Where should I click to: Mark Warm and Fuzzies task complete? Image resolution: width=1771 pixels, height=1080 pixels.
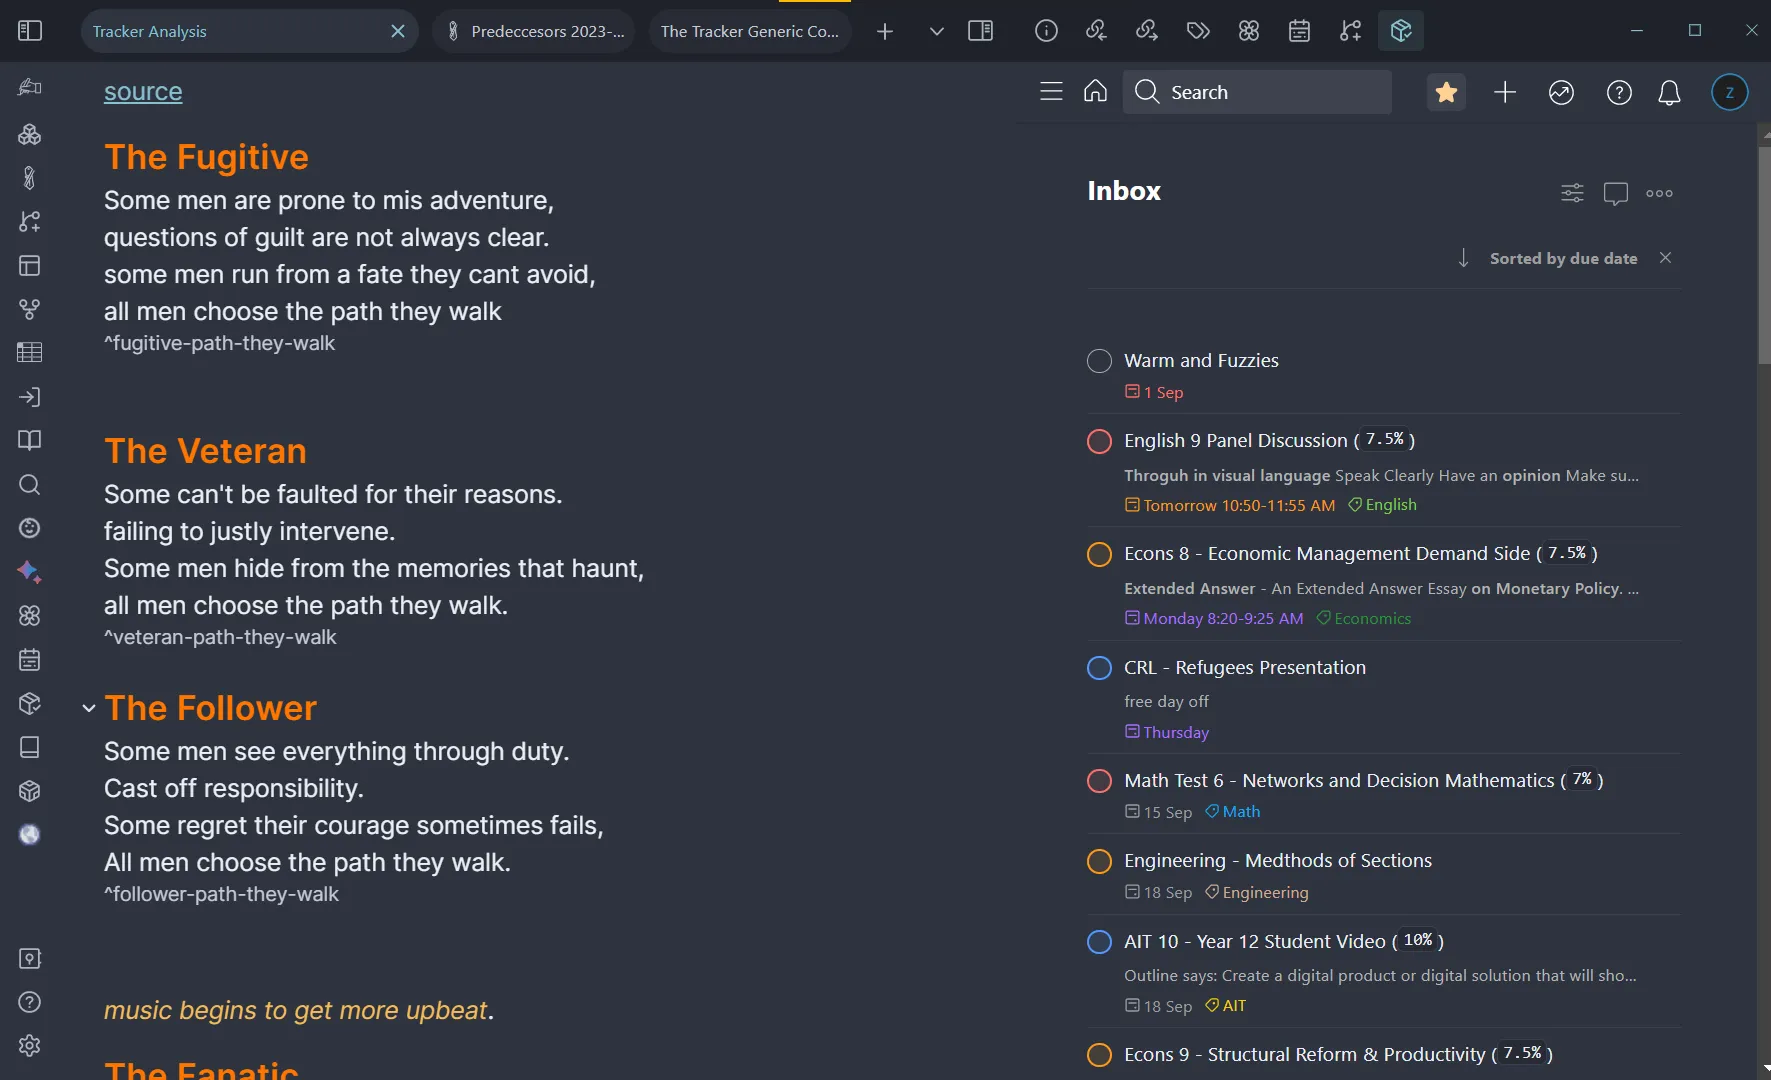pos(1099,361)
